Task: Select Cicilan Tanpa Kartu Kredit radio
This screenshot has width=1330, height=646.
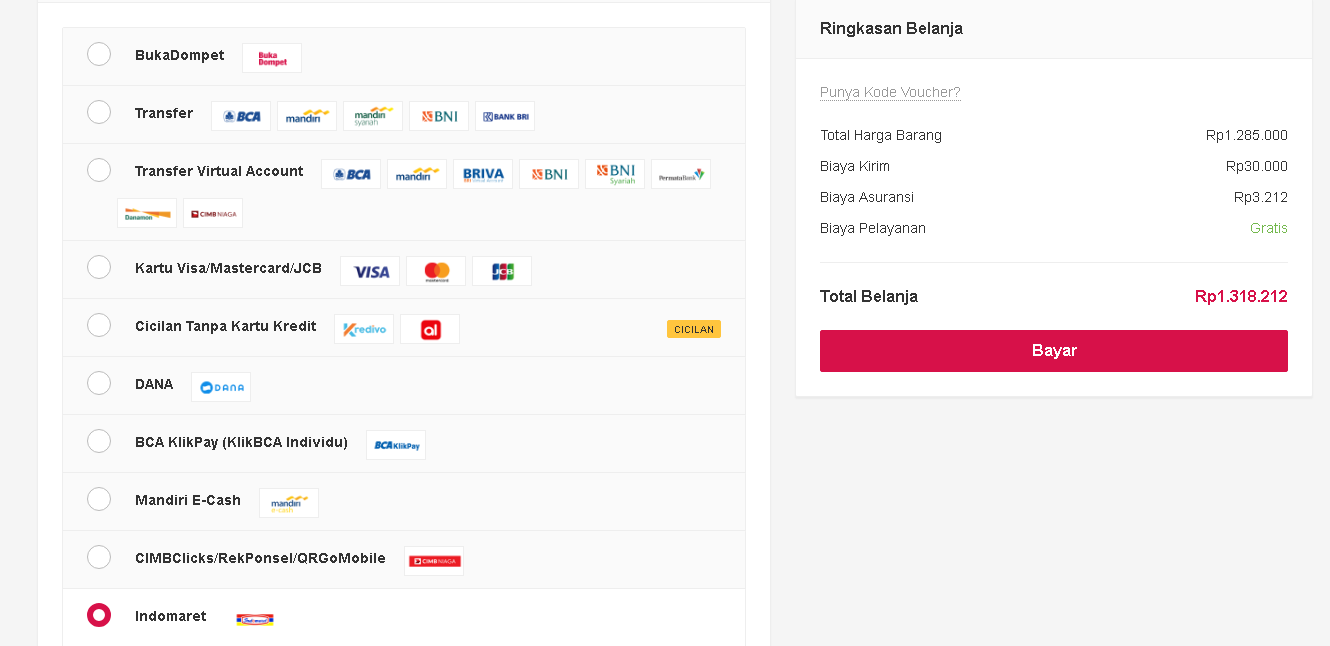Action: coord(99,325)
